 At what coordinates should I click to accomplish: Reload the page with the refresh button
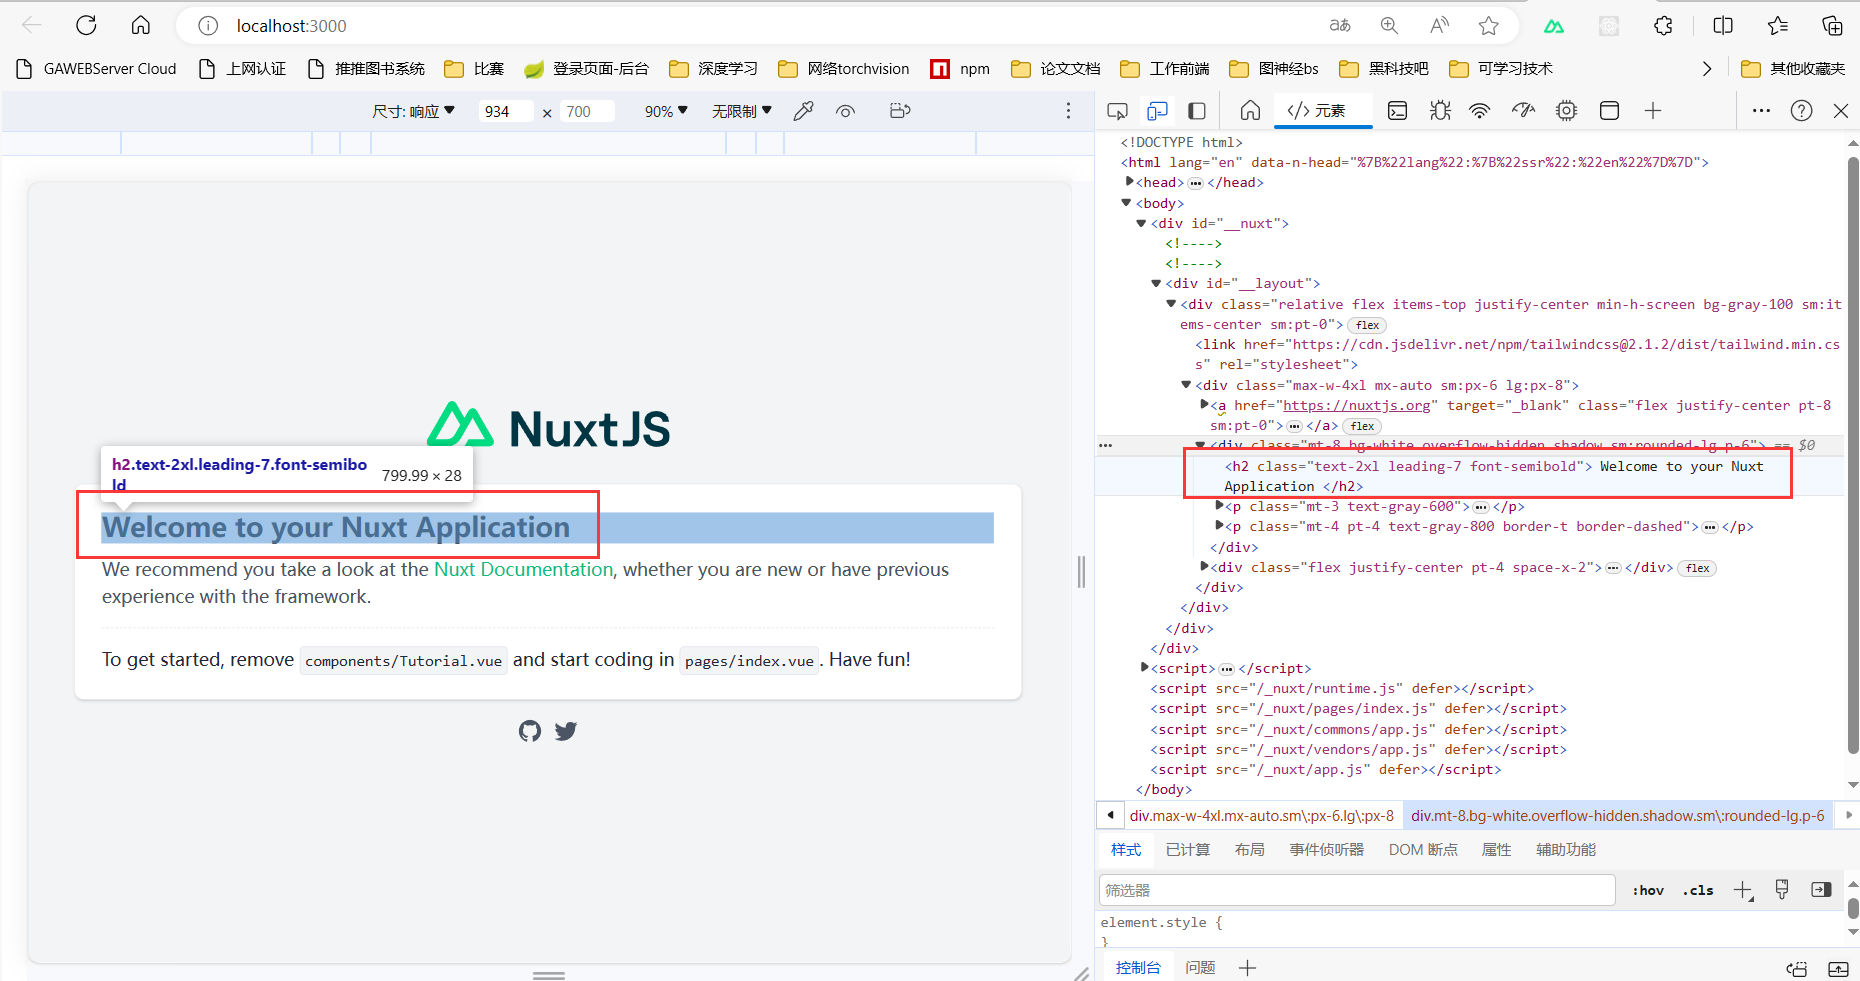pyautogui.click(x=86, y=25)
